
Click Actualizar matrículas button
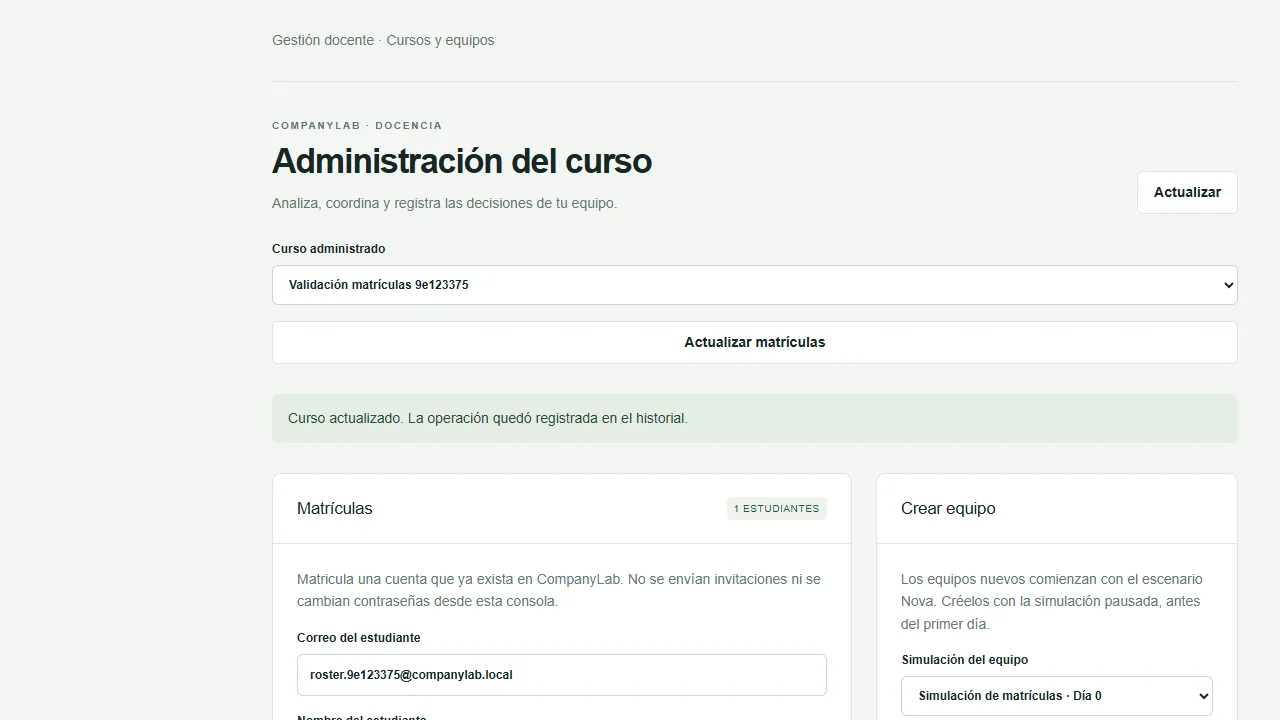coord(755,342)
